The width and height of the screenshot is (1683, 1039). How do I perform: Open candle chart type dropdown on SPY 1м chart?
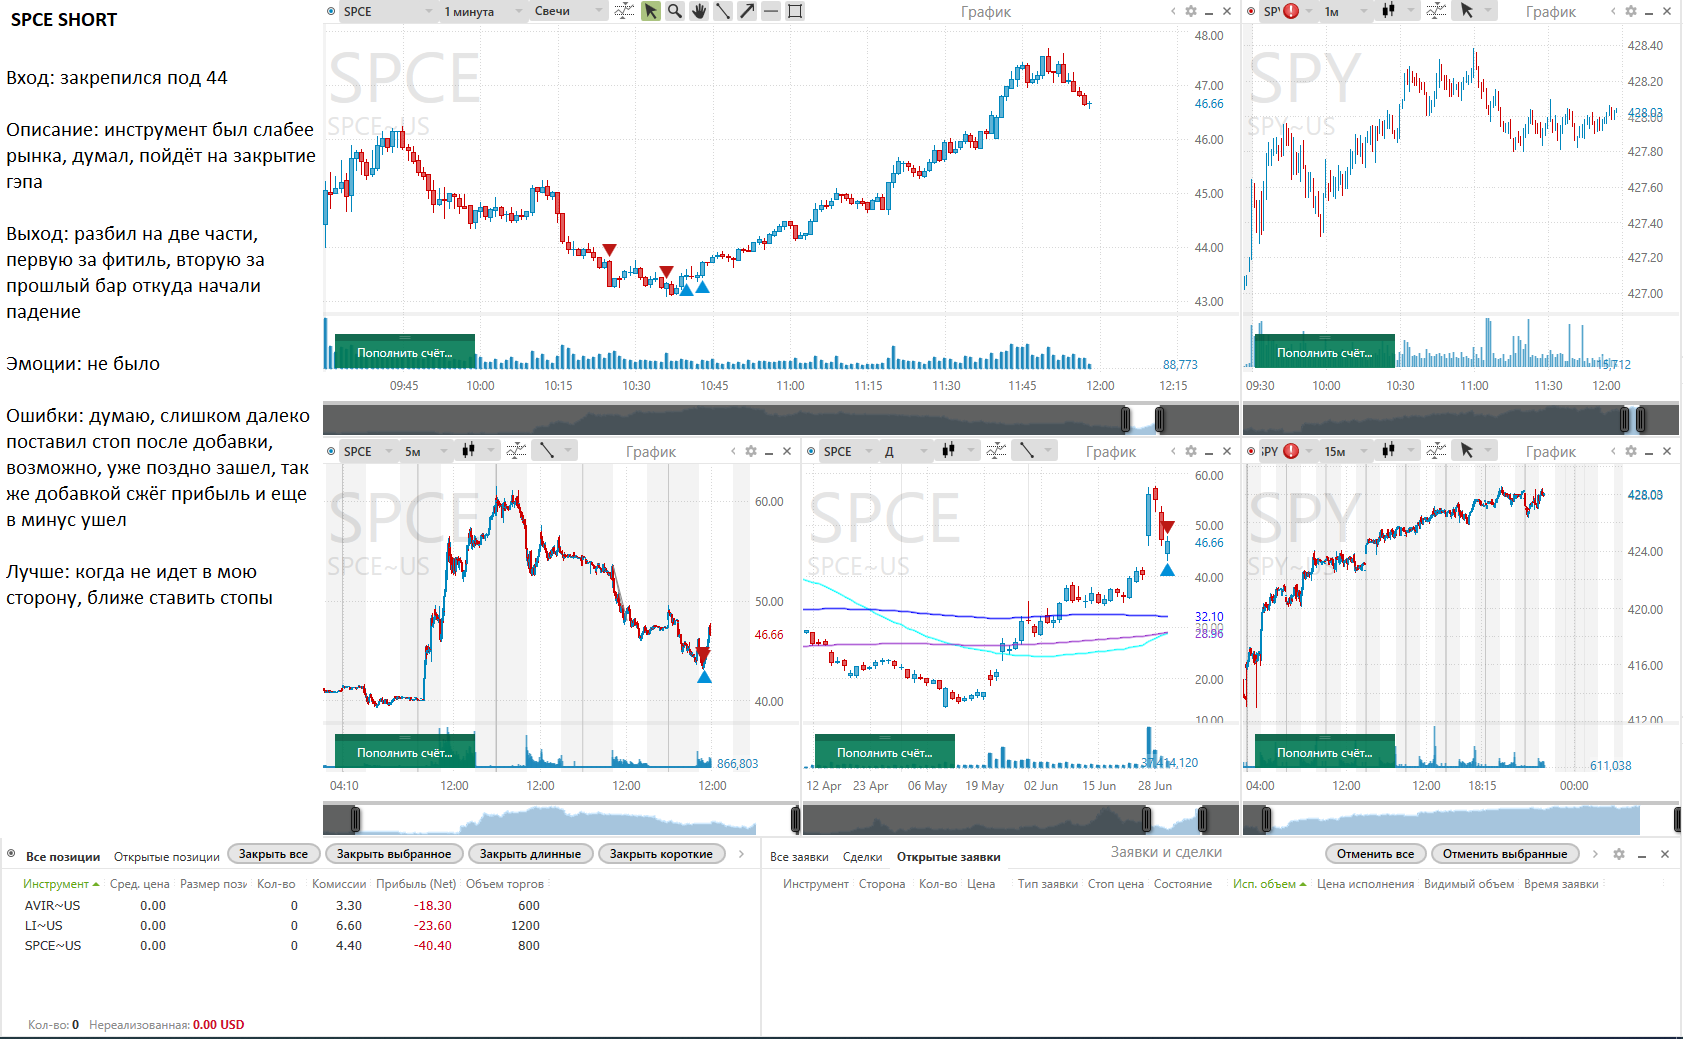1396,11
